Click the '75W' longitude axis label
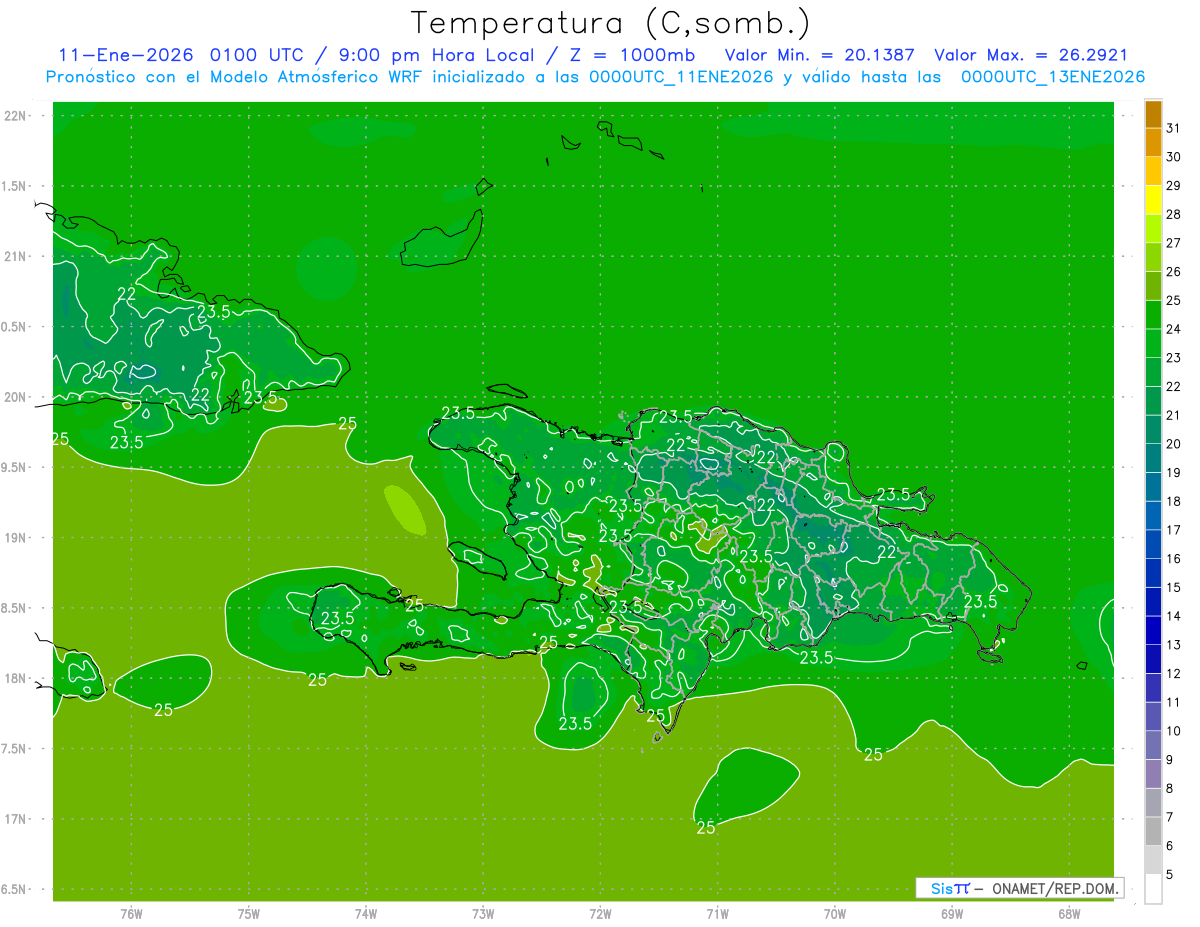The width and height of the screenshot is (1200, 927). tap(248, 913)
